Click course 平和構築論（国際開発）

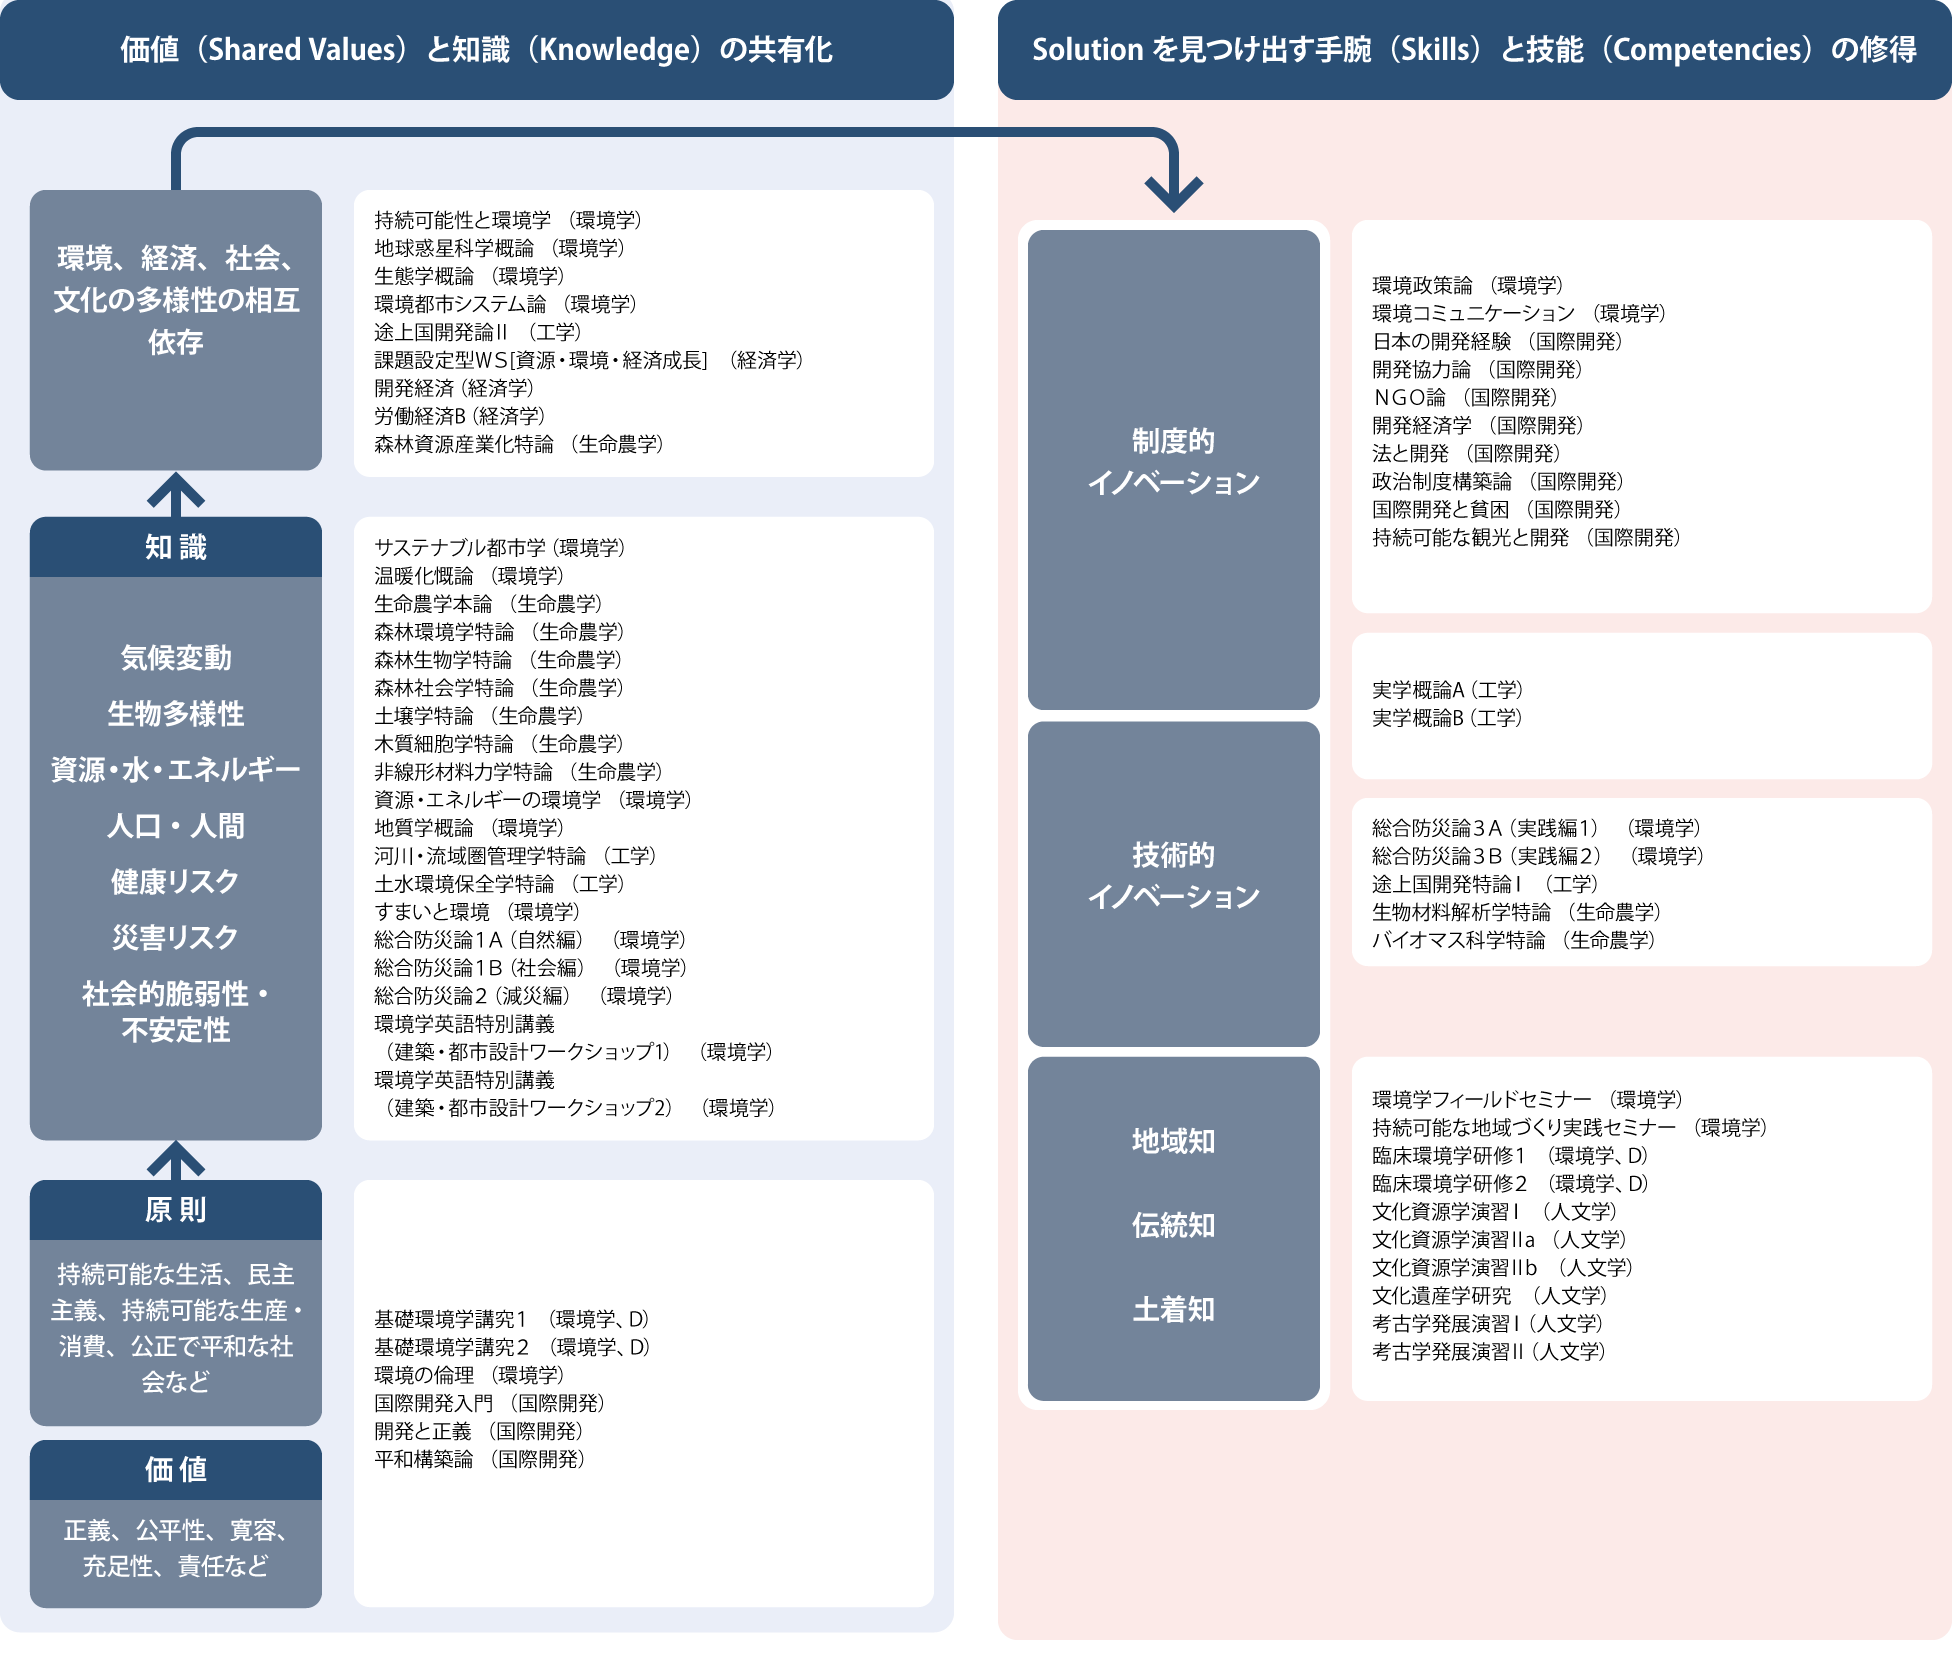coord(480,1460)
